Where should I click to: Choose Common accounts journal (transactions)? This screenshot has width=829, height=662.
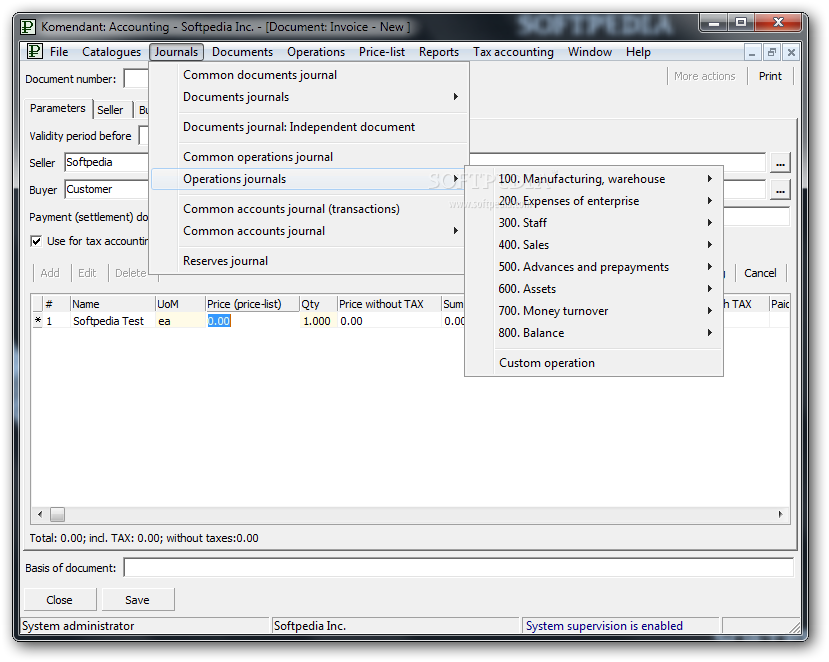tap(309, 209)
